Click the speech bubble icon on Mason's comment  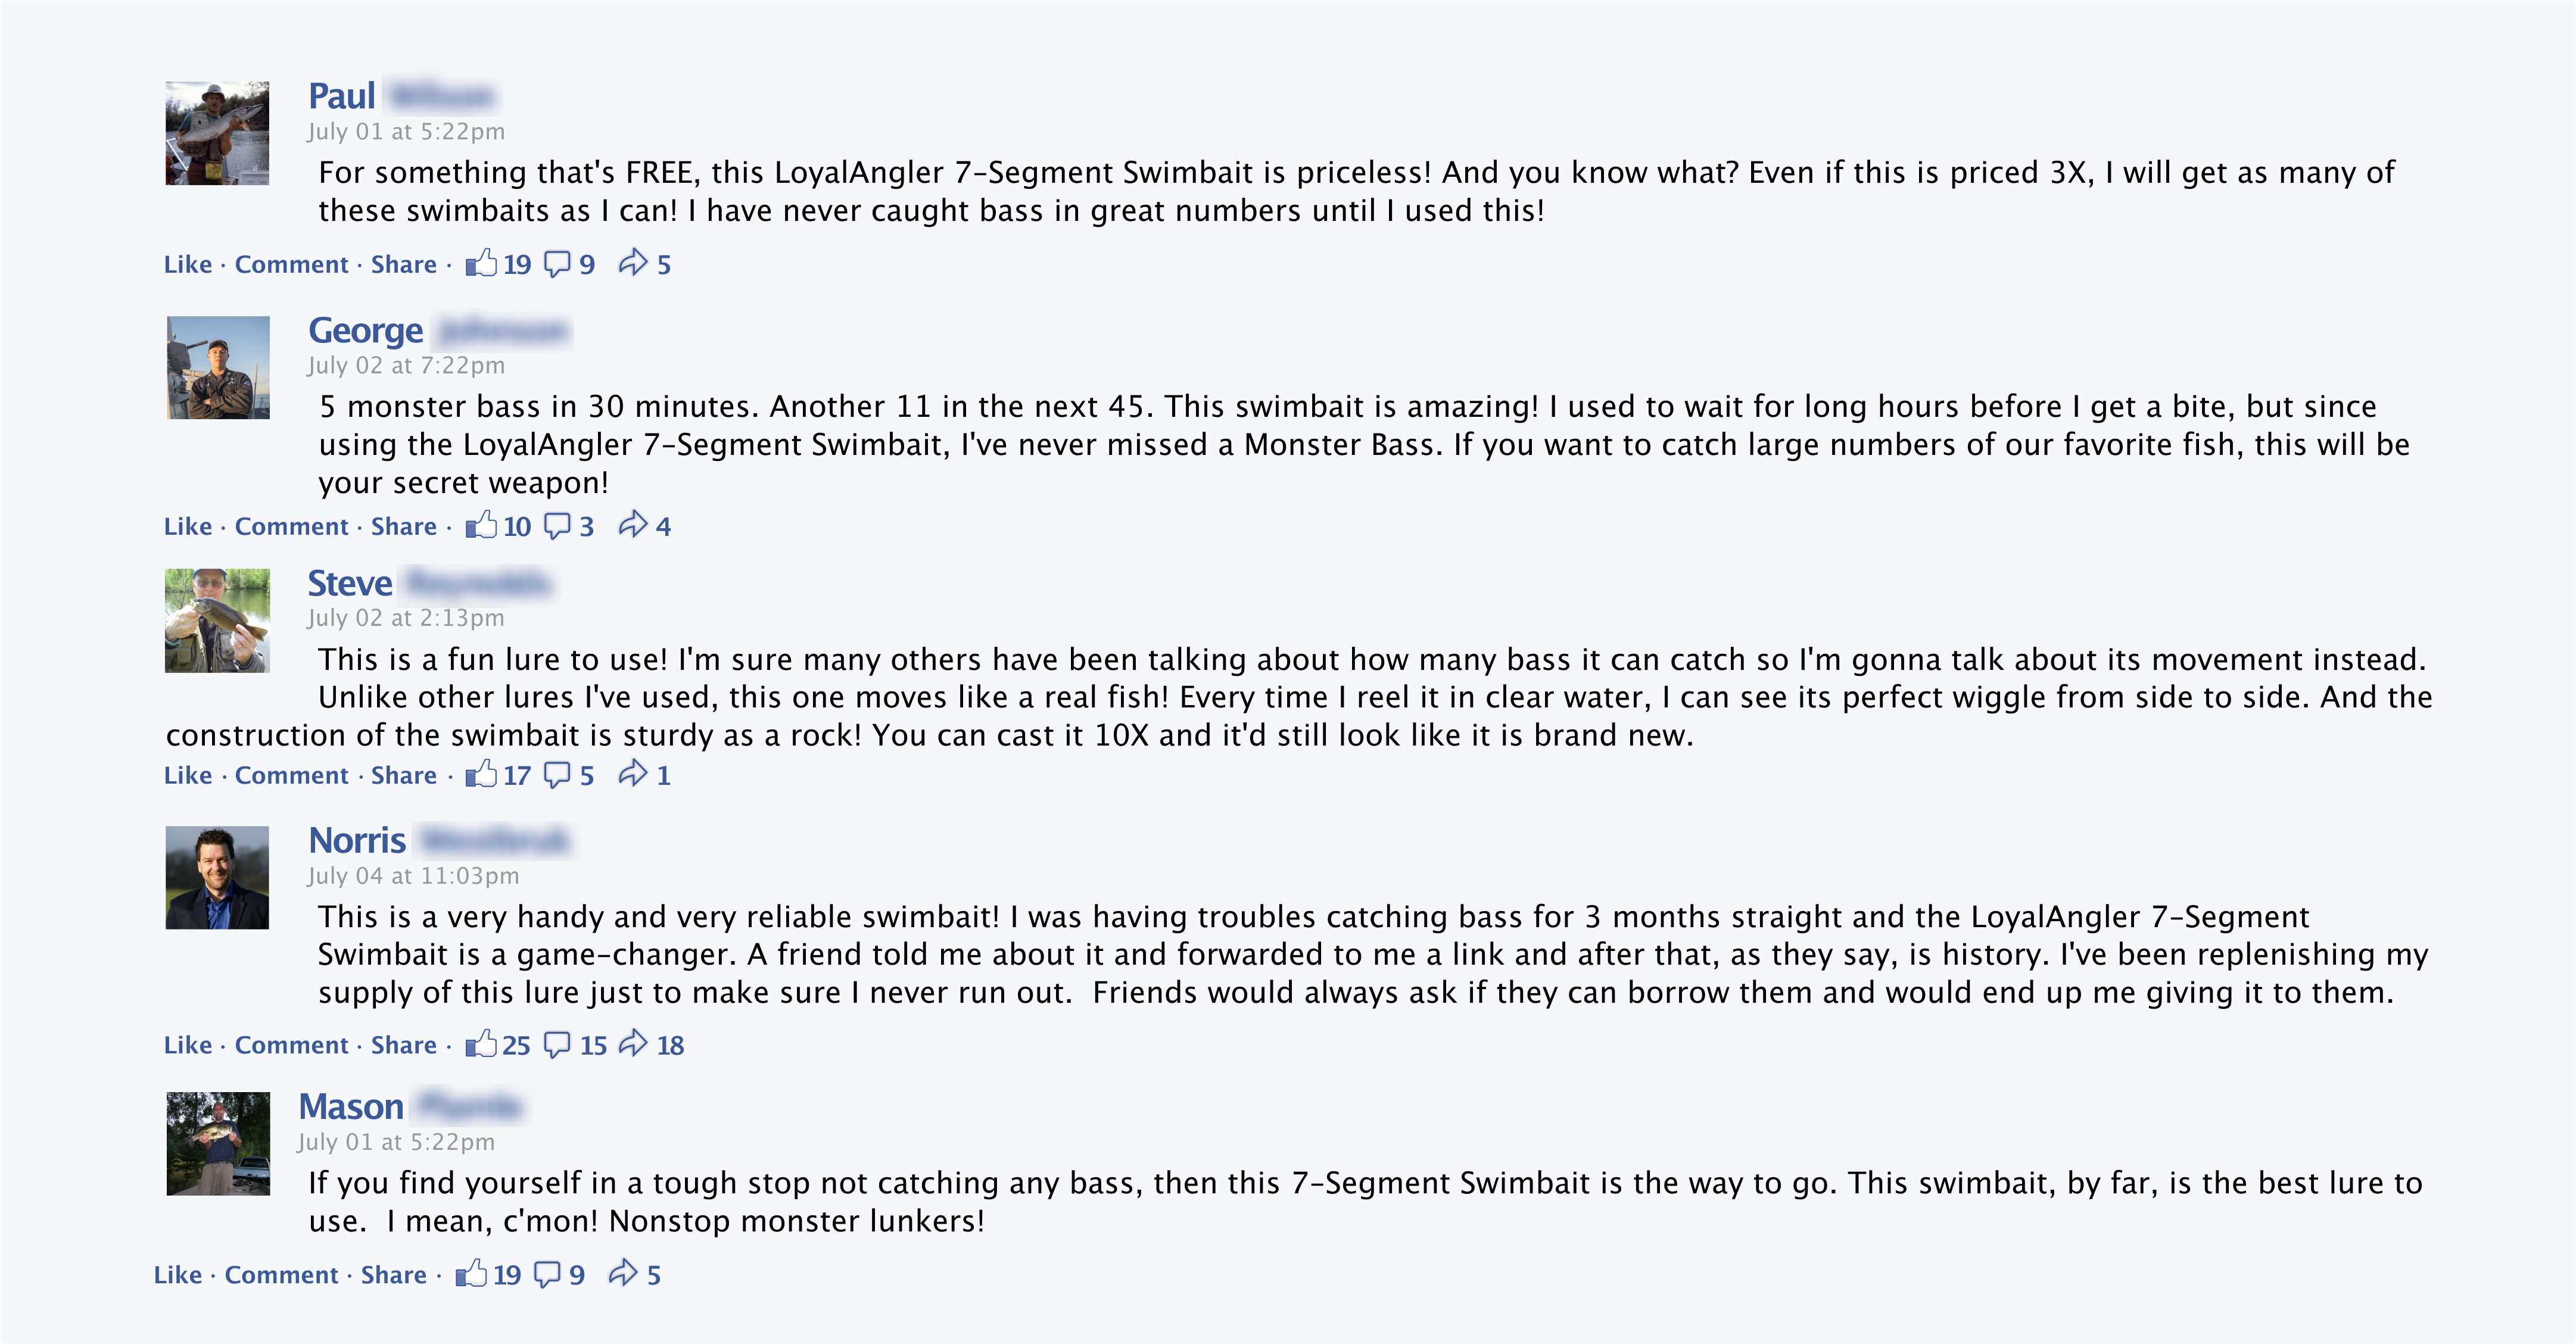(547, 1274)
